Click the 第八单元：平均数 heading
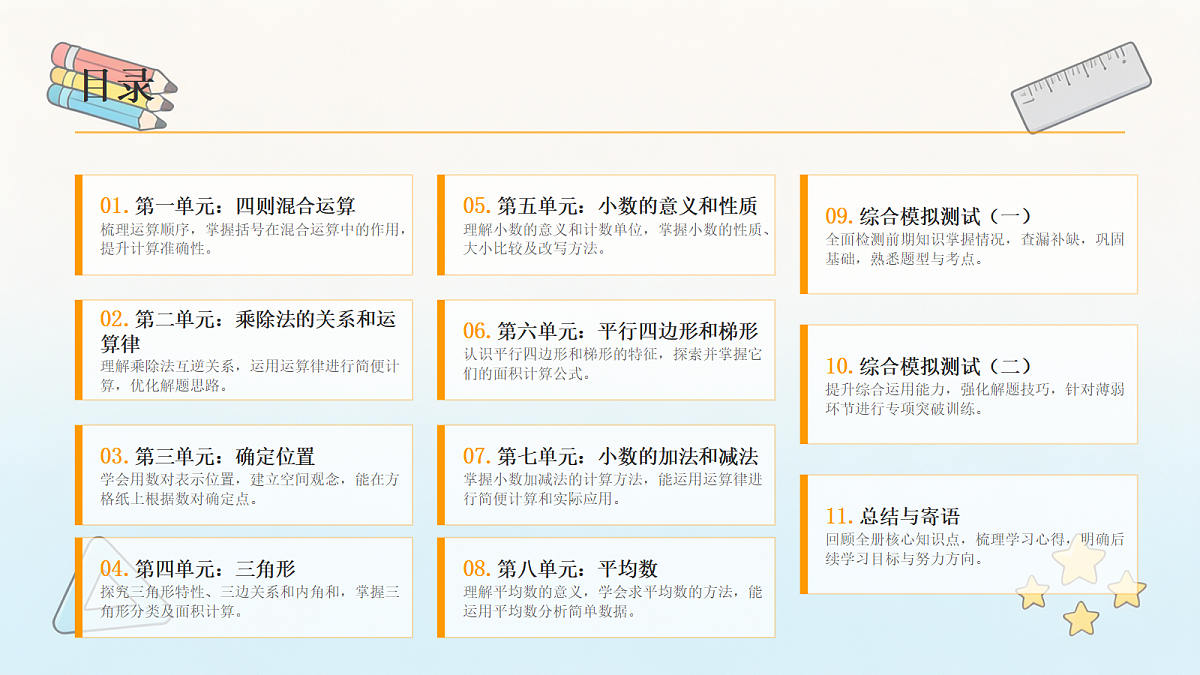Screen dimensions: 1200x675 (577, 570)
